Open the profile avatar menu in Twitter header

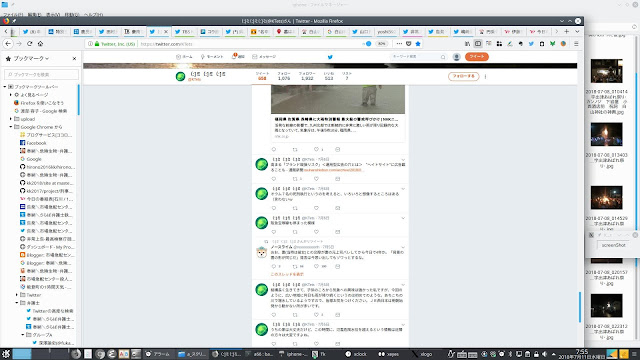coord(456,57)
